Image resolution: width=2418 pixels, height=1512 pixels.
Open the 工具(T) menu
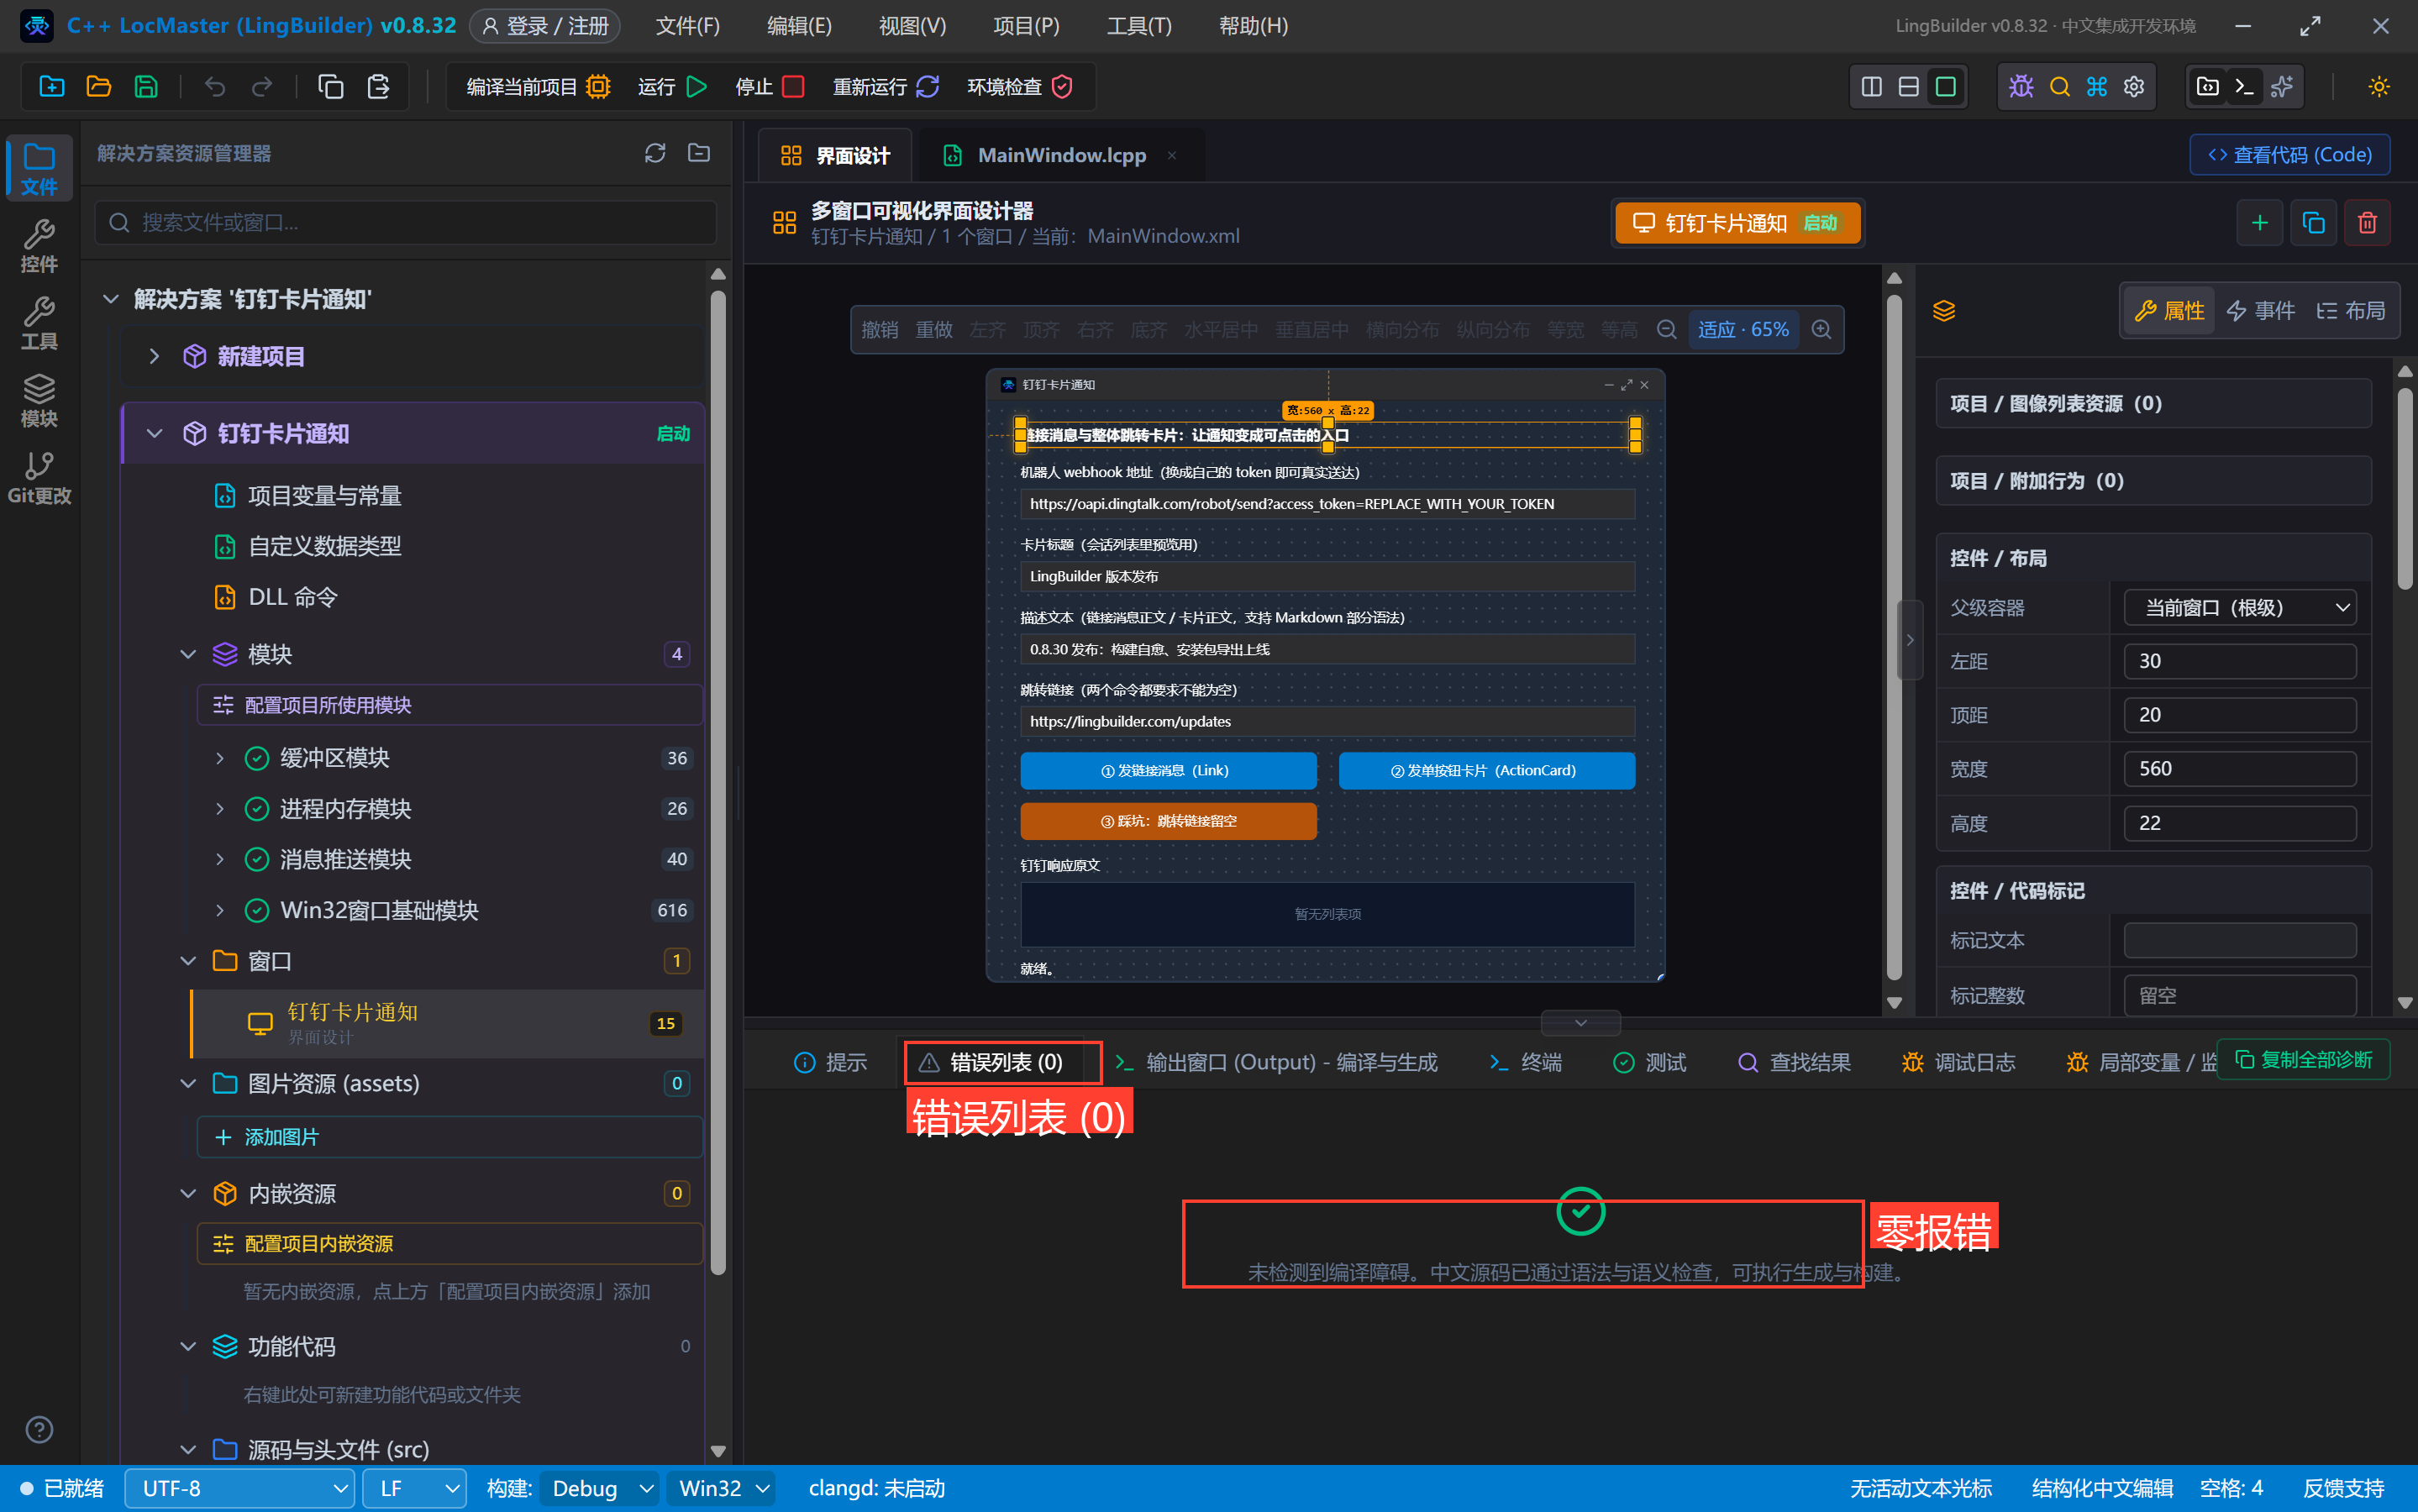click(x=1139, y=26)
